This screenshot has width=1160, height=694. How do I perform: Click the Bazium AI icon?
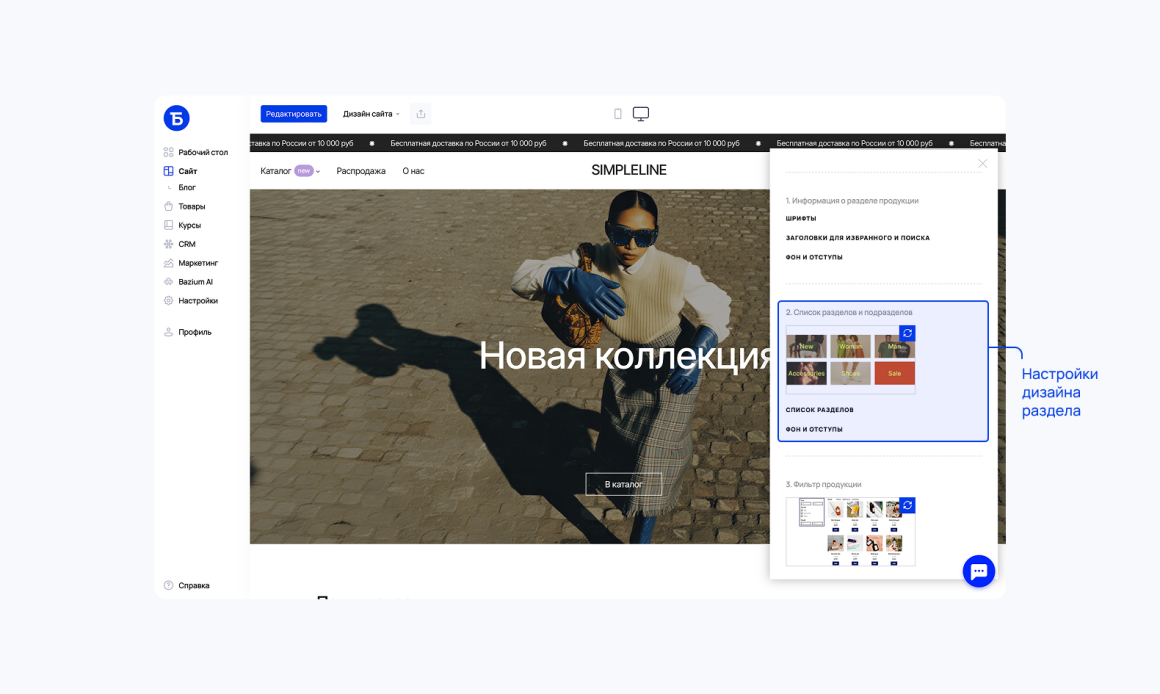tap(169, 282)
